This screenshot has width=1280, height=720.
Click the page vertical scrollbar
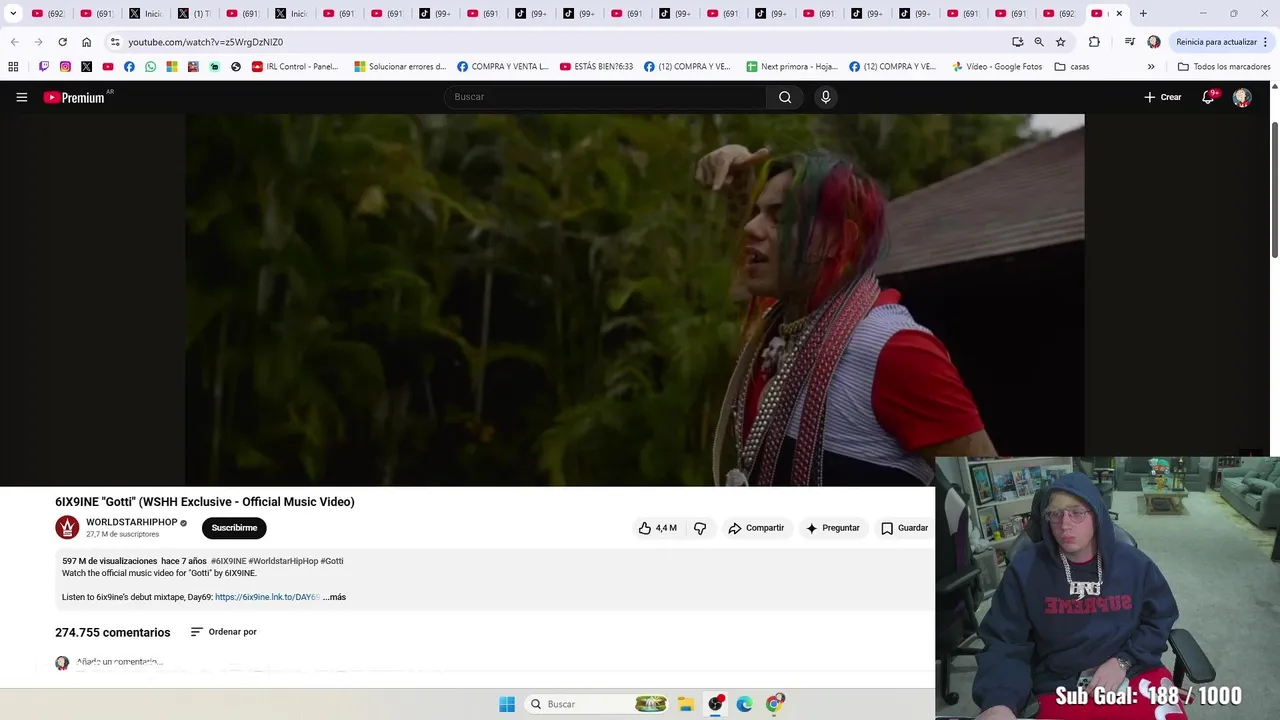point(1274,190)
